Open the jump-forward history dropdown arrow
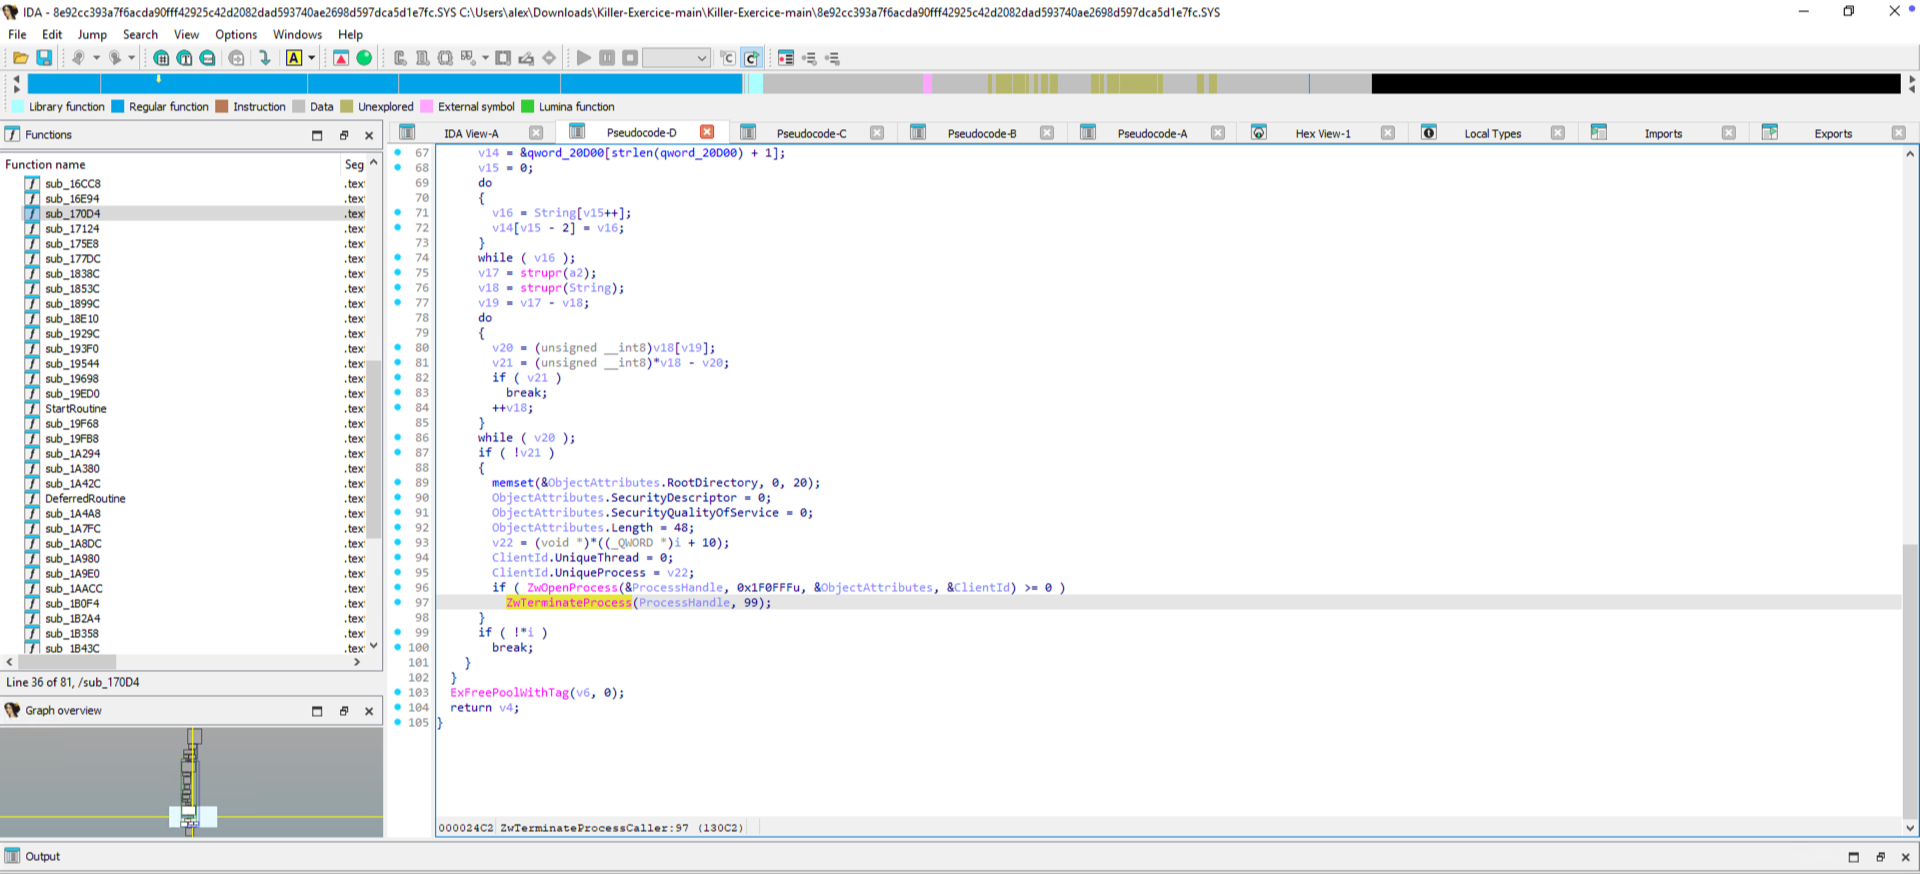Viewport: 1920px width, 874px height. [131, 58]
